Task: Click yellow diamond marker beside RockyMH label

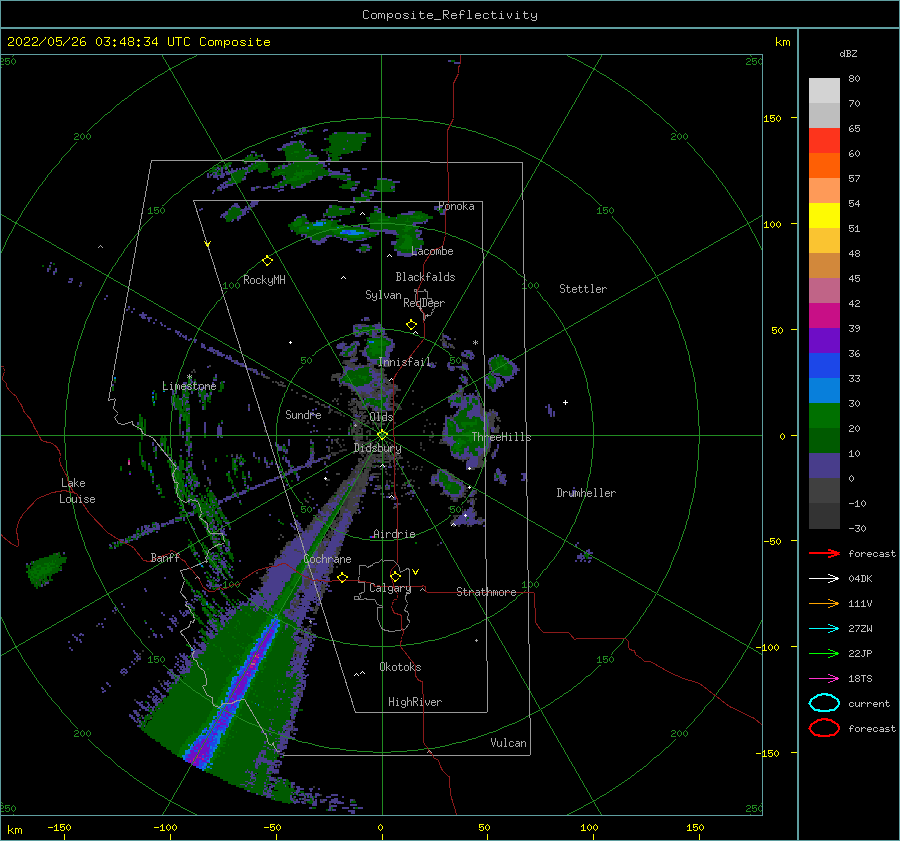Action: 267,261
